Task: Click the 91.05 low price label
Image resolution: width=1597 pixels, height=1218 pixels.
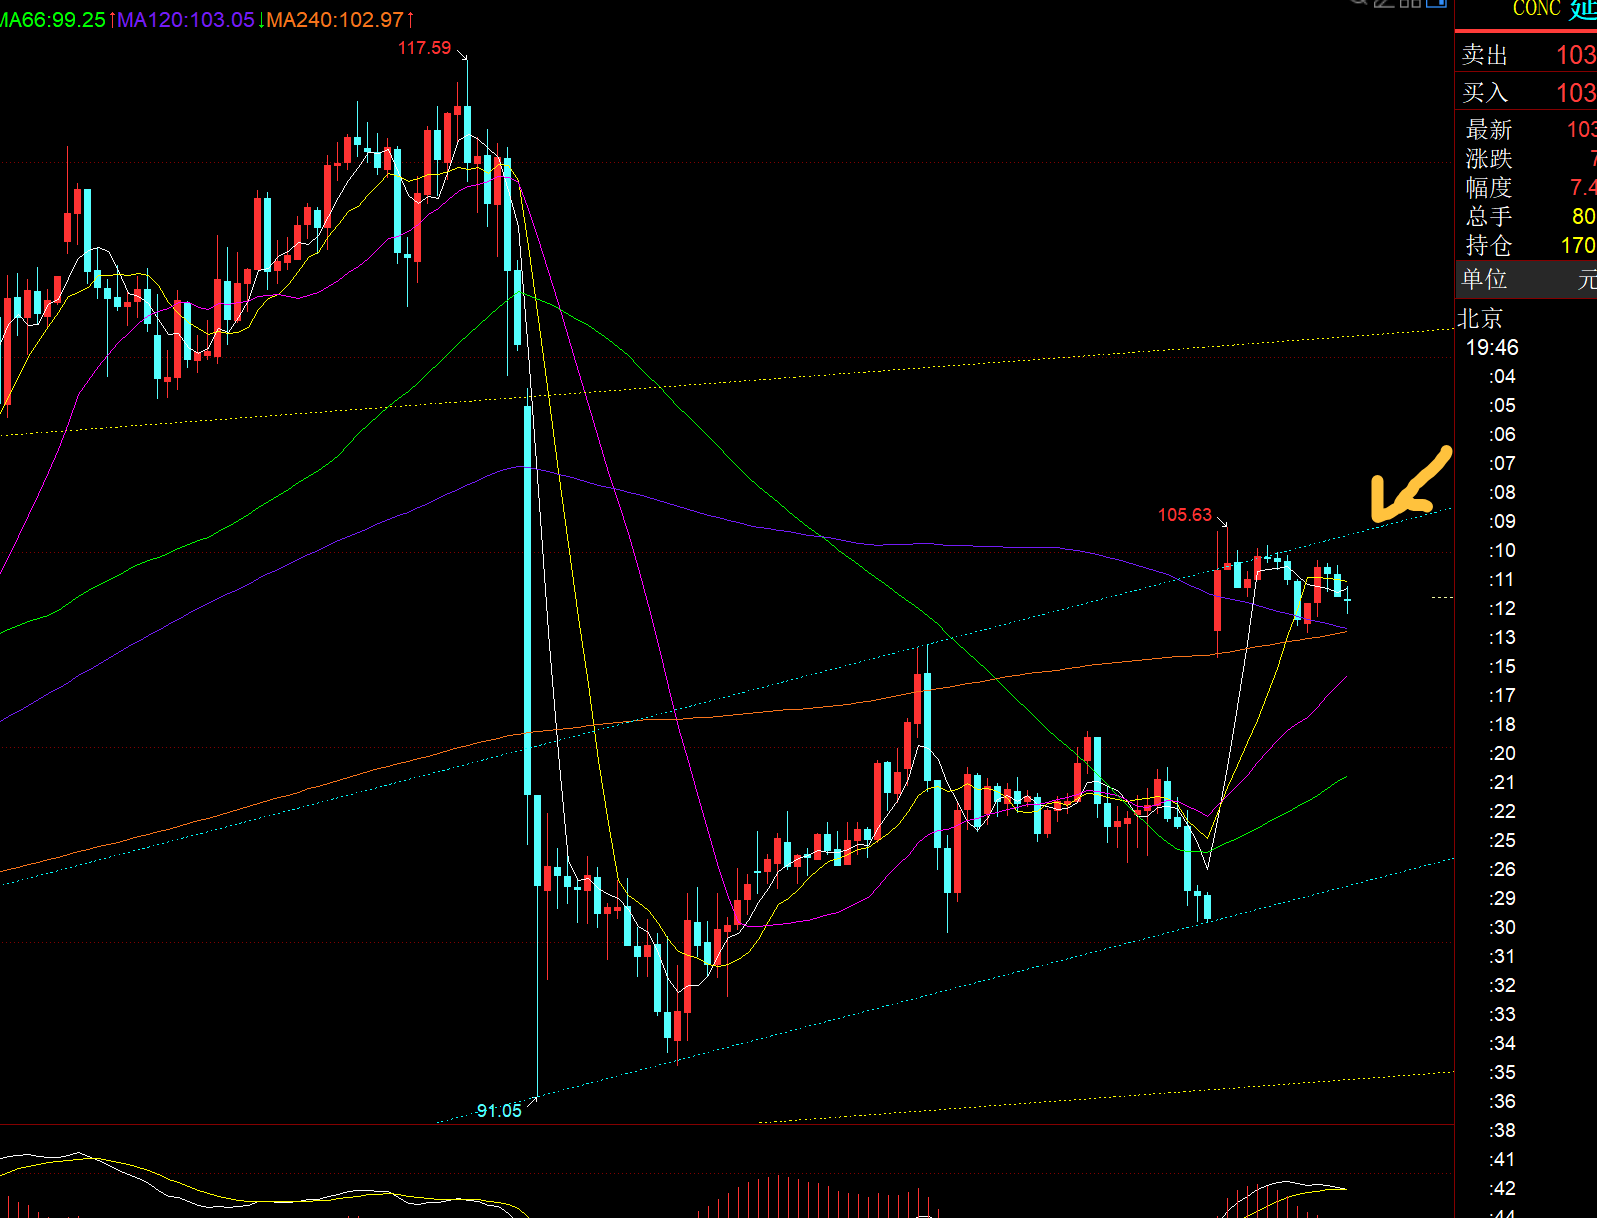Action: pos(499,1111)
